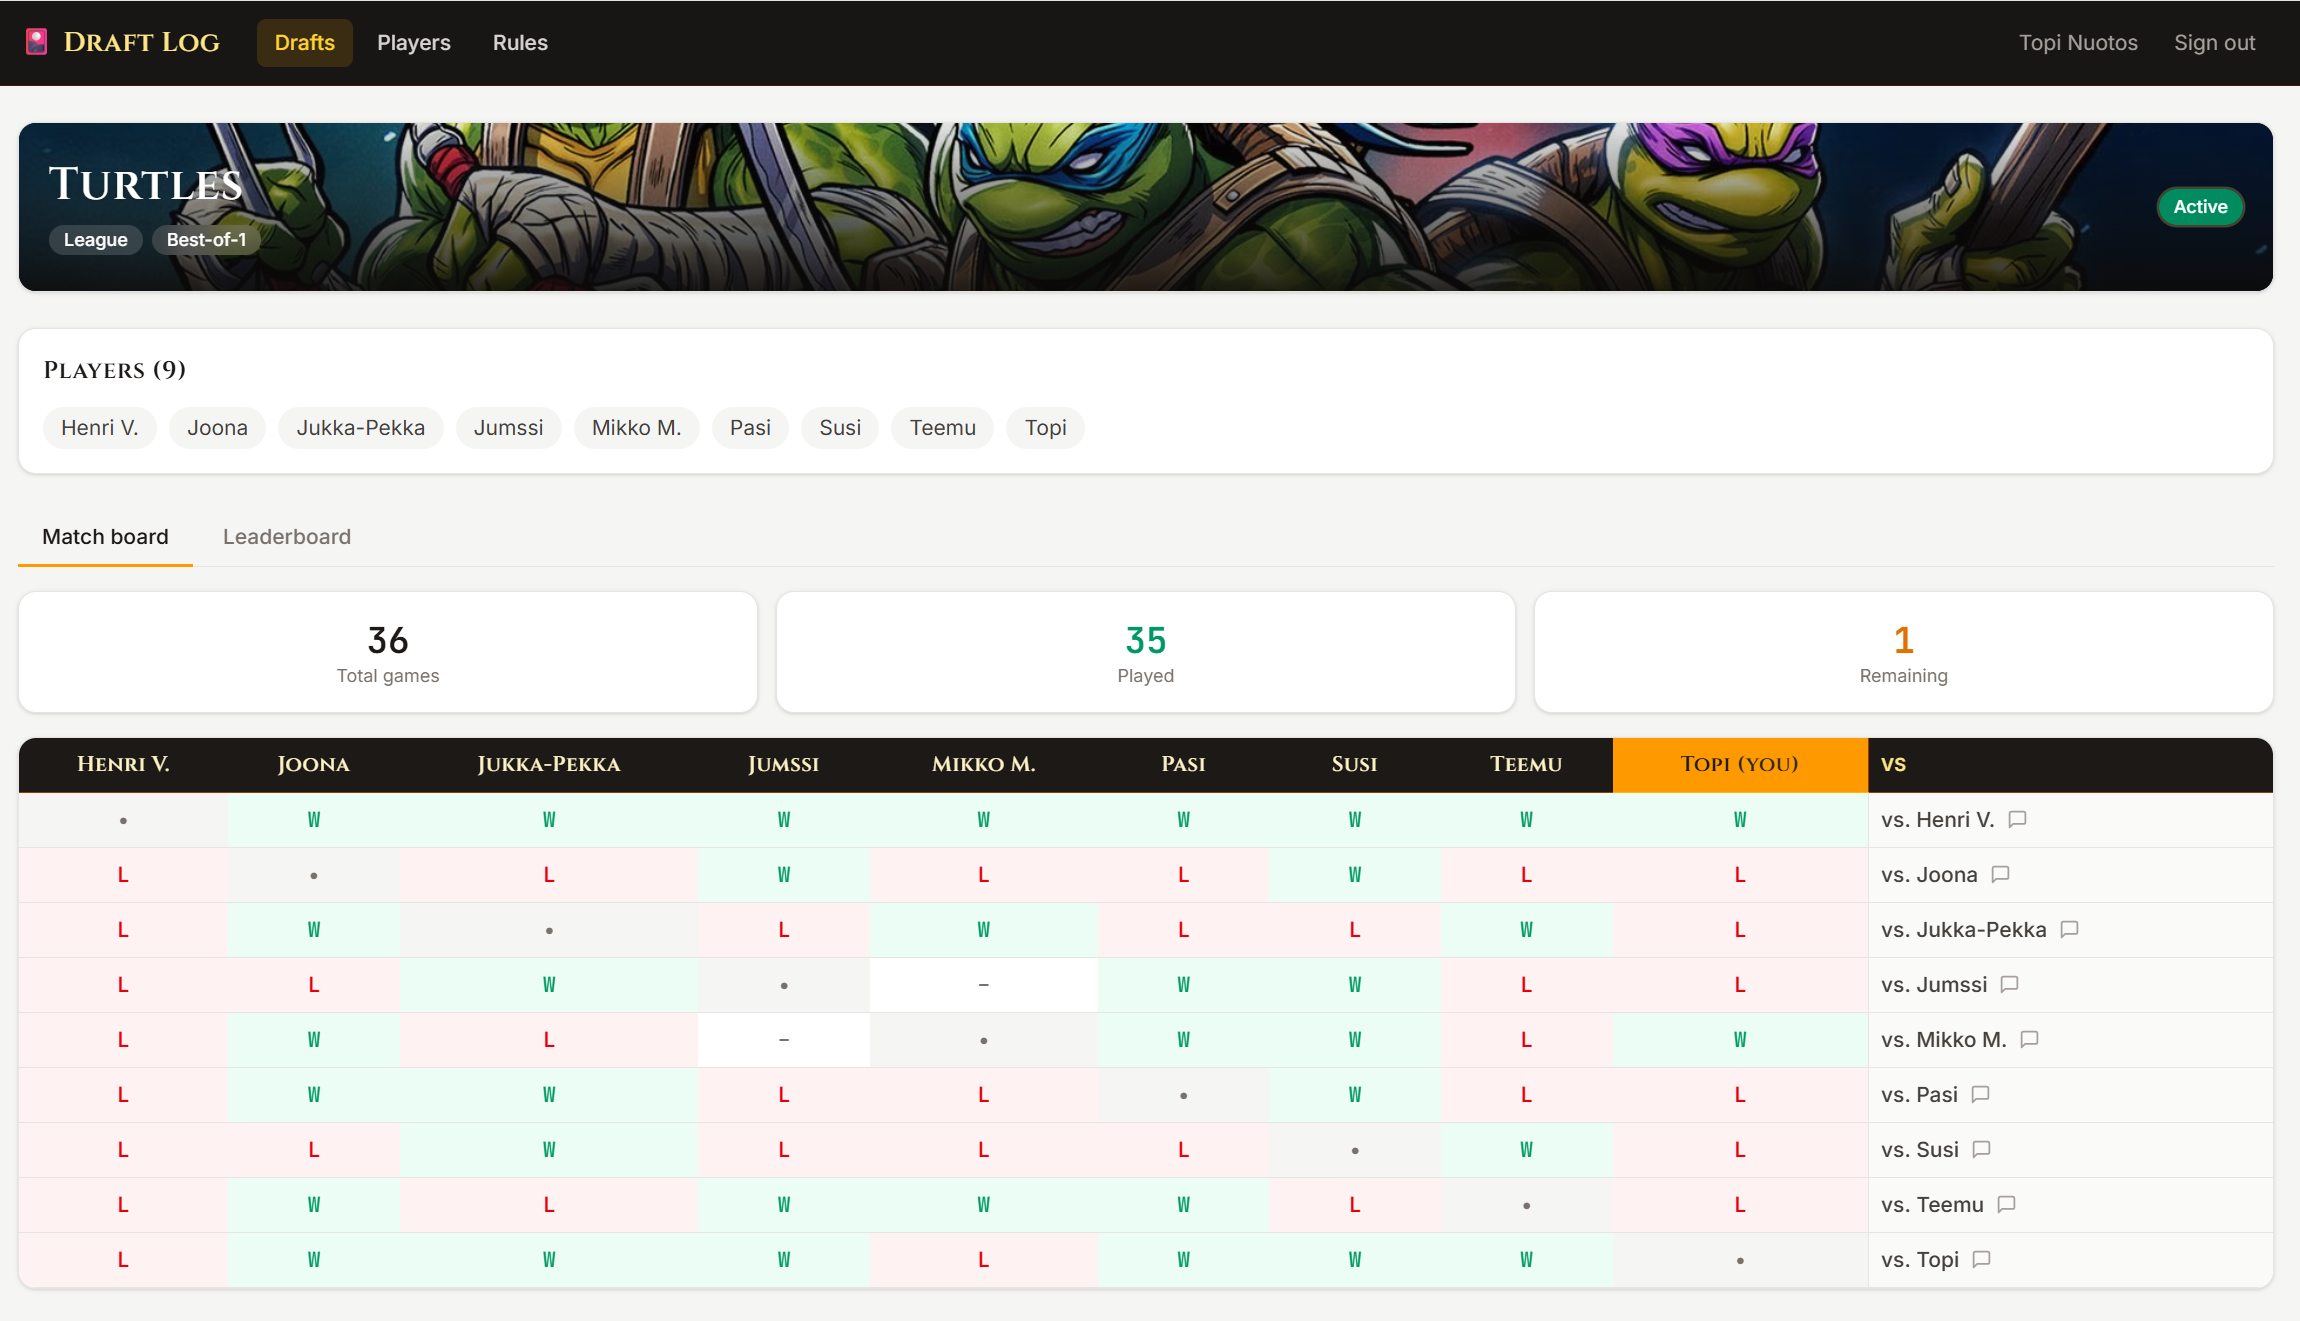Click Topi's W cell vs. Henri V.
Viewport: 2300px width, 1321px height.
[x=1740, y=820]
